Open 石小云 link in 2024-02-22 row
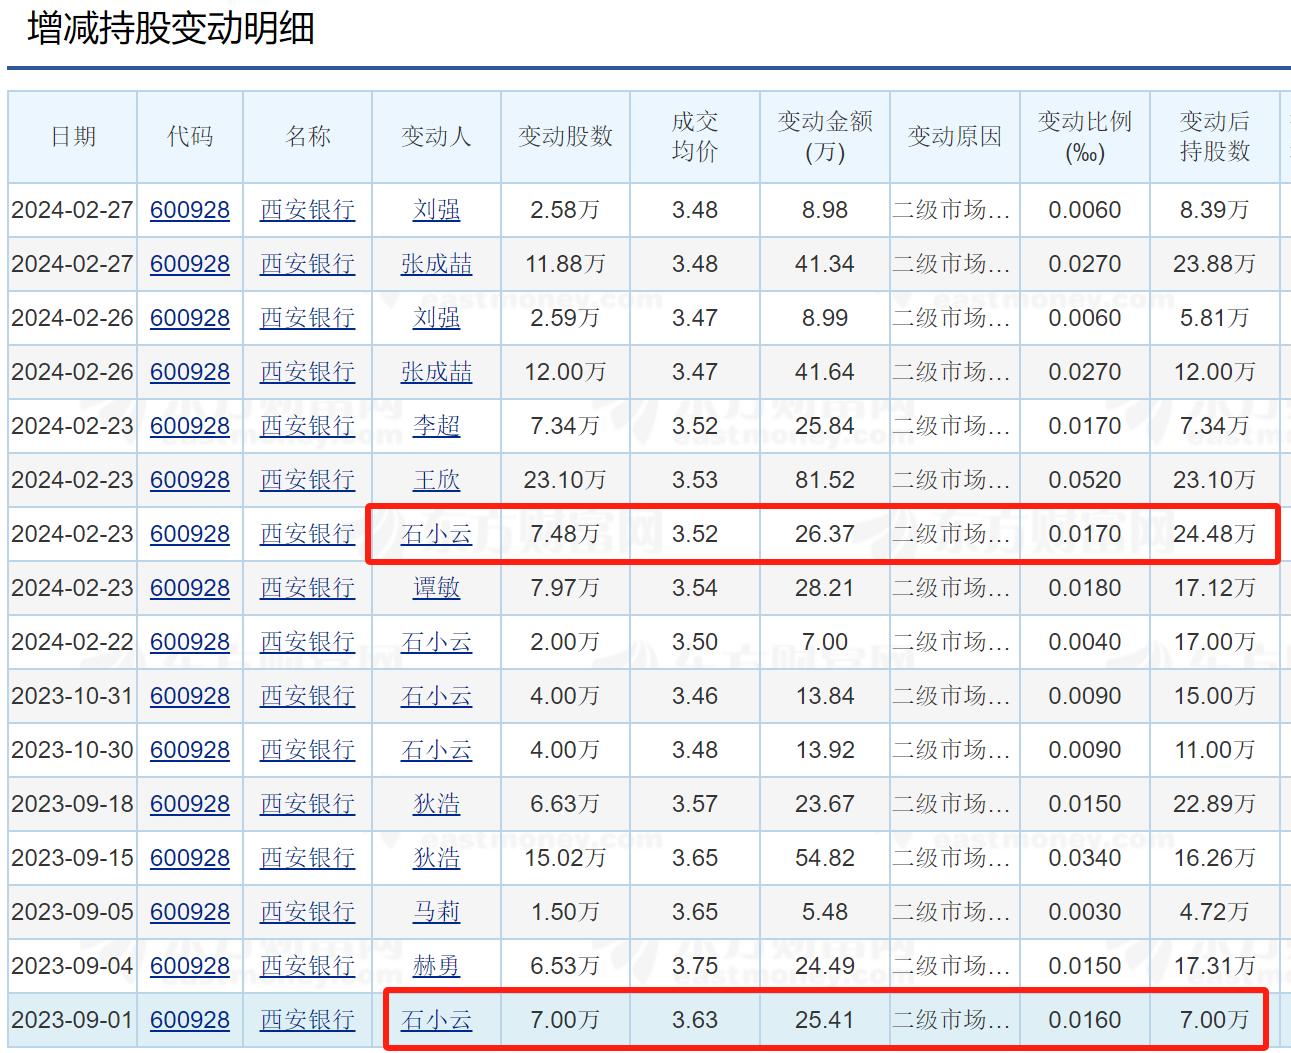 [436, 642]
